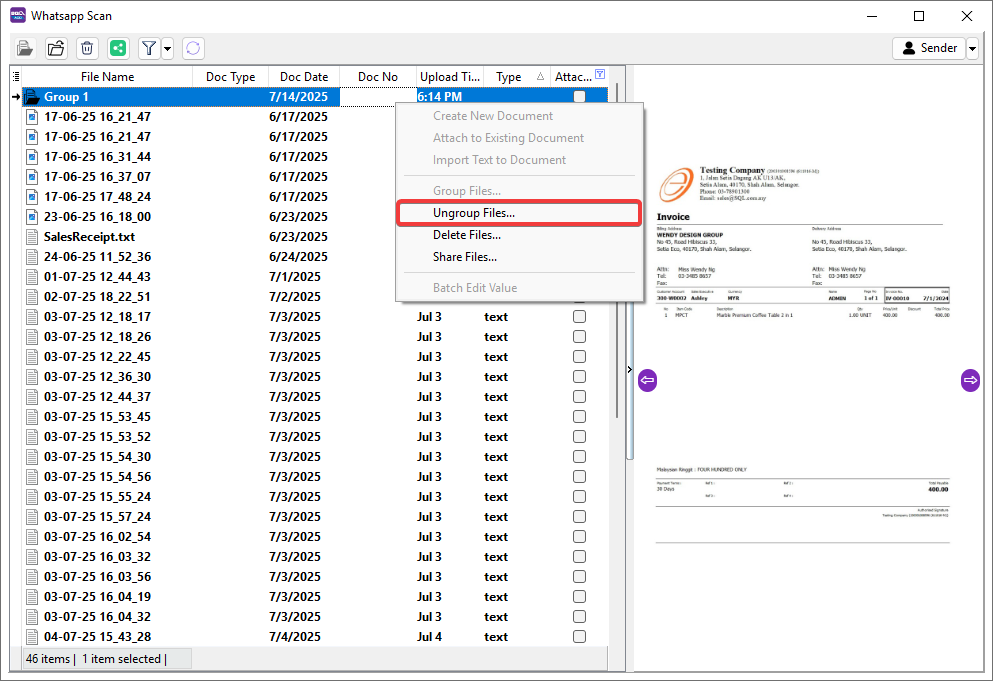Click the filter funnel toolbar icon

click(x=149, y=48)
